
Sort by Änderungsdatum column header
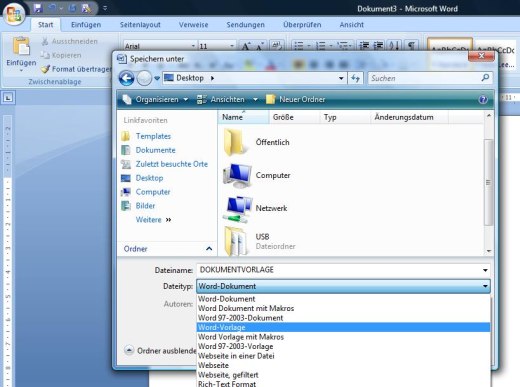[x=409, y=117]
